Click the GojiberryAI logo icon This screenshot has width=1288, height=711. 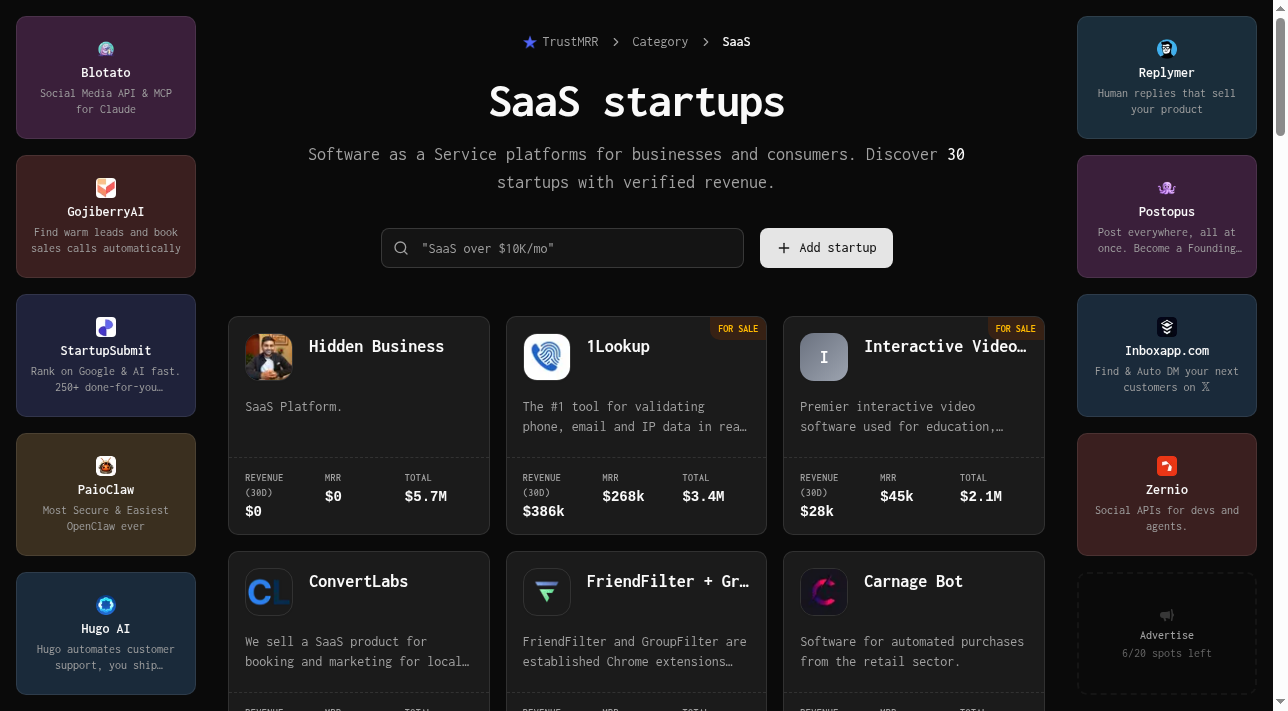click(106, 188)
